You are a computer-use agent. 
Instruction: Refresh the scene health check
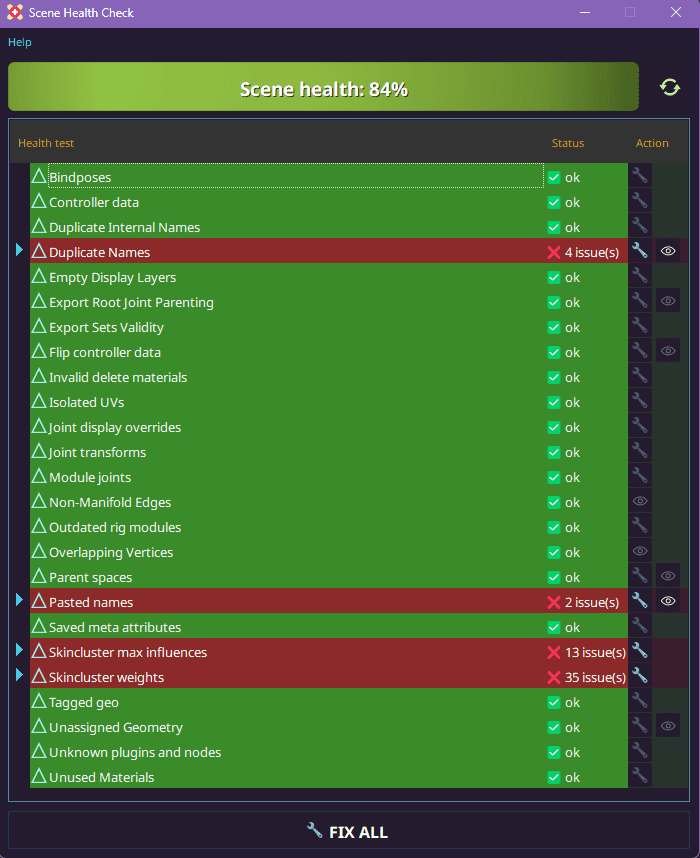669,87
